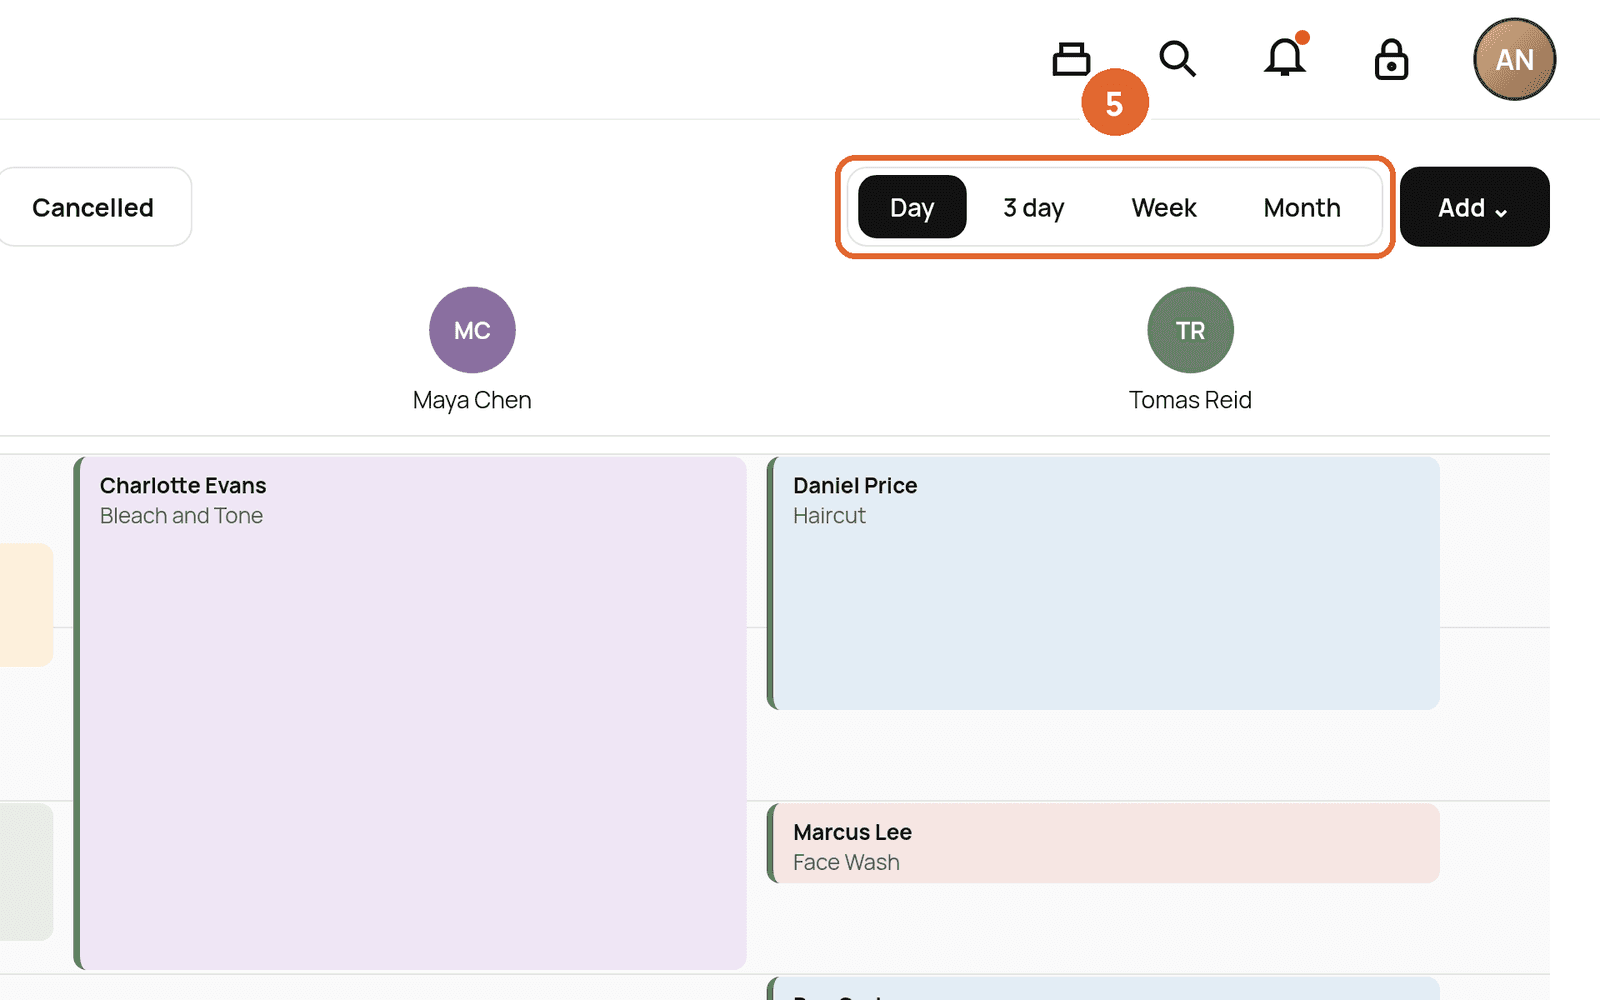Screen dimensions: 1600x1000
Task: Click the Maya Chen staff name
Action: pyautogui.click(x=472, y=400)
